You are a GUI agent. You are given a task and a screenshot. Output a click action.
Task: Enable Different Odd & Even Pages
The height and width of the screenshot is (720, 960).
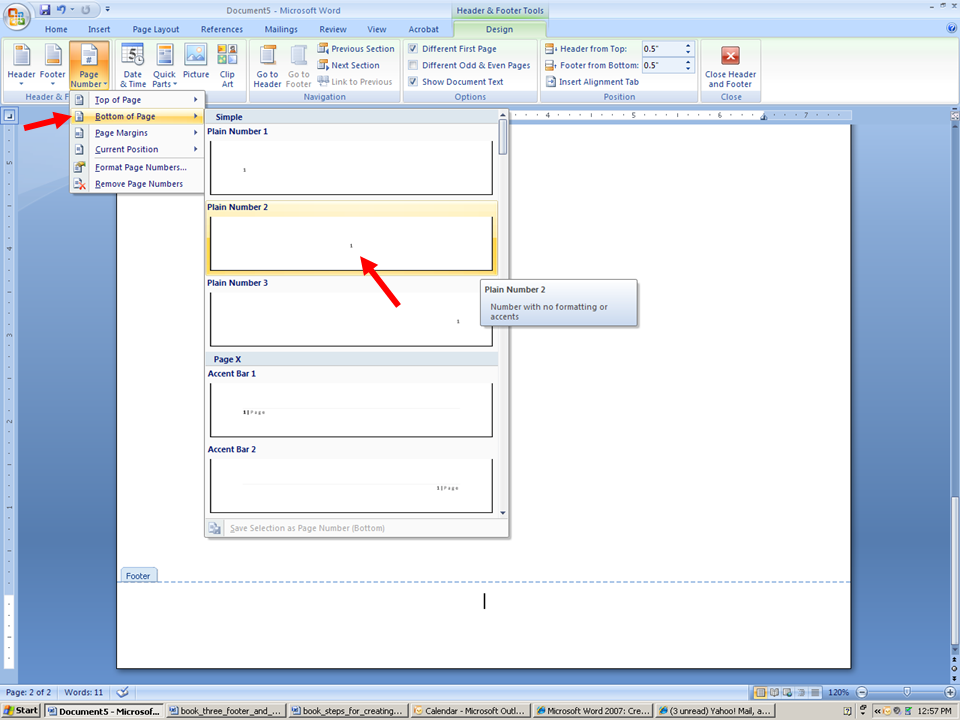pyautogui.click(x=413, y=65)
